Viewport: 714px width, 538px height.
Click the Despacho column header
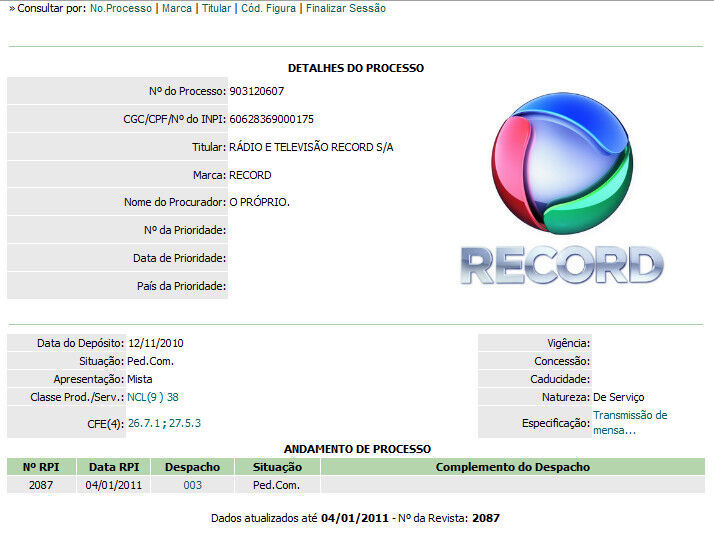(x=192, y=467)
